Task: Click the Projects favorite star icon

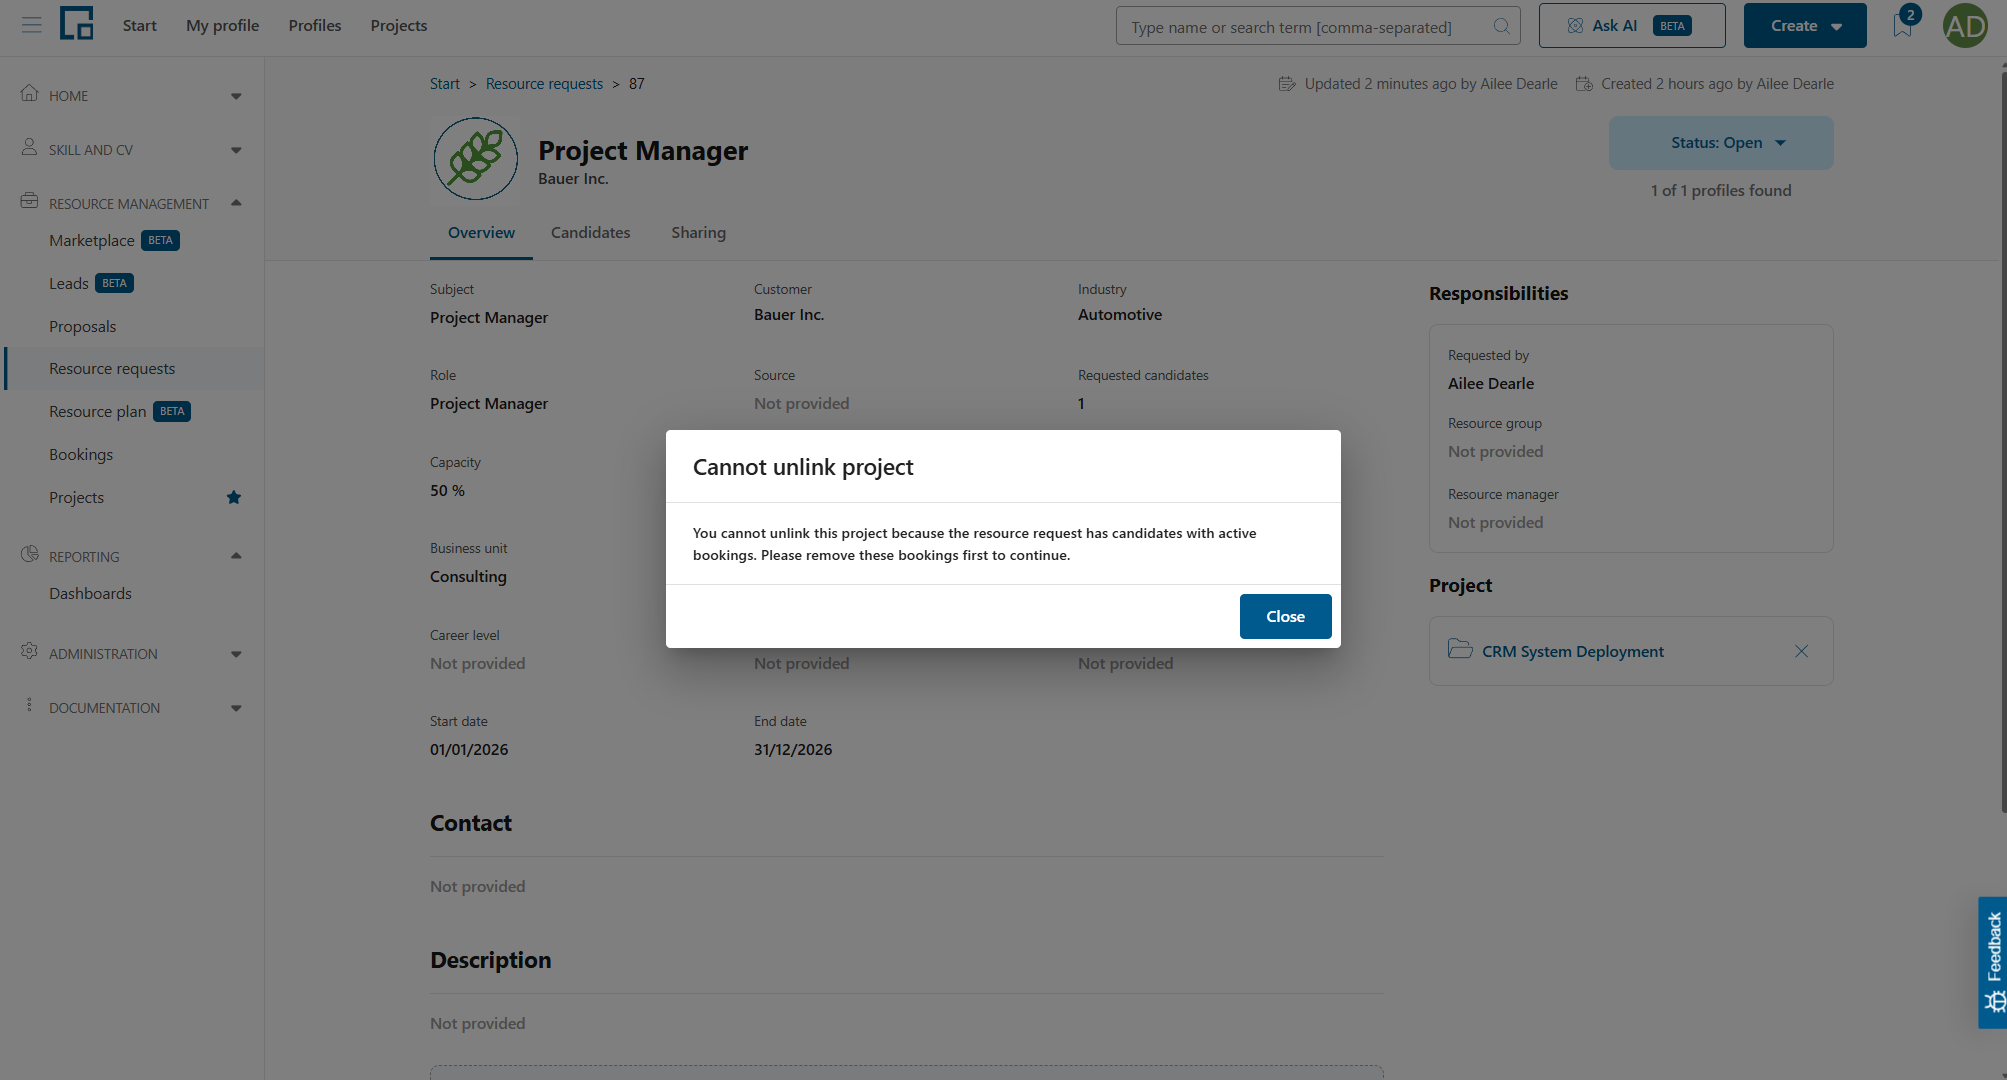Action: pyautogui.click(x=234, y=497)
